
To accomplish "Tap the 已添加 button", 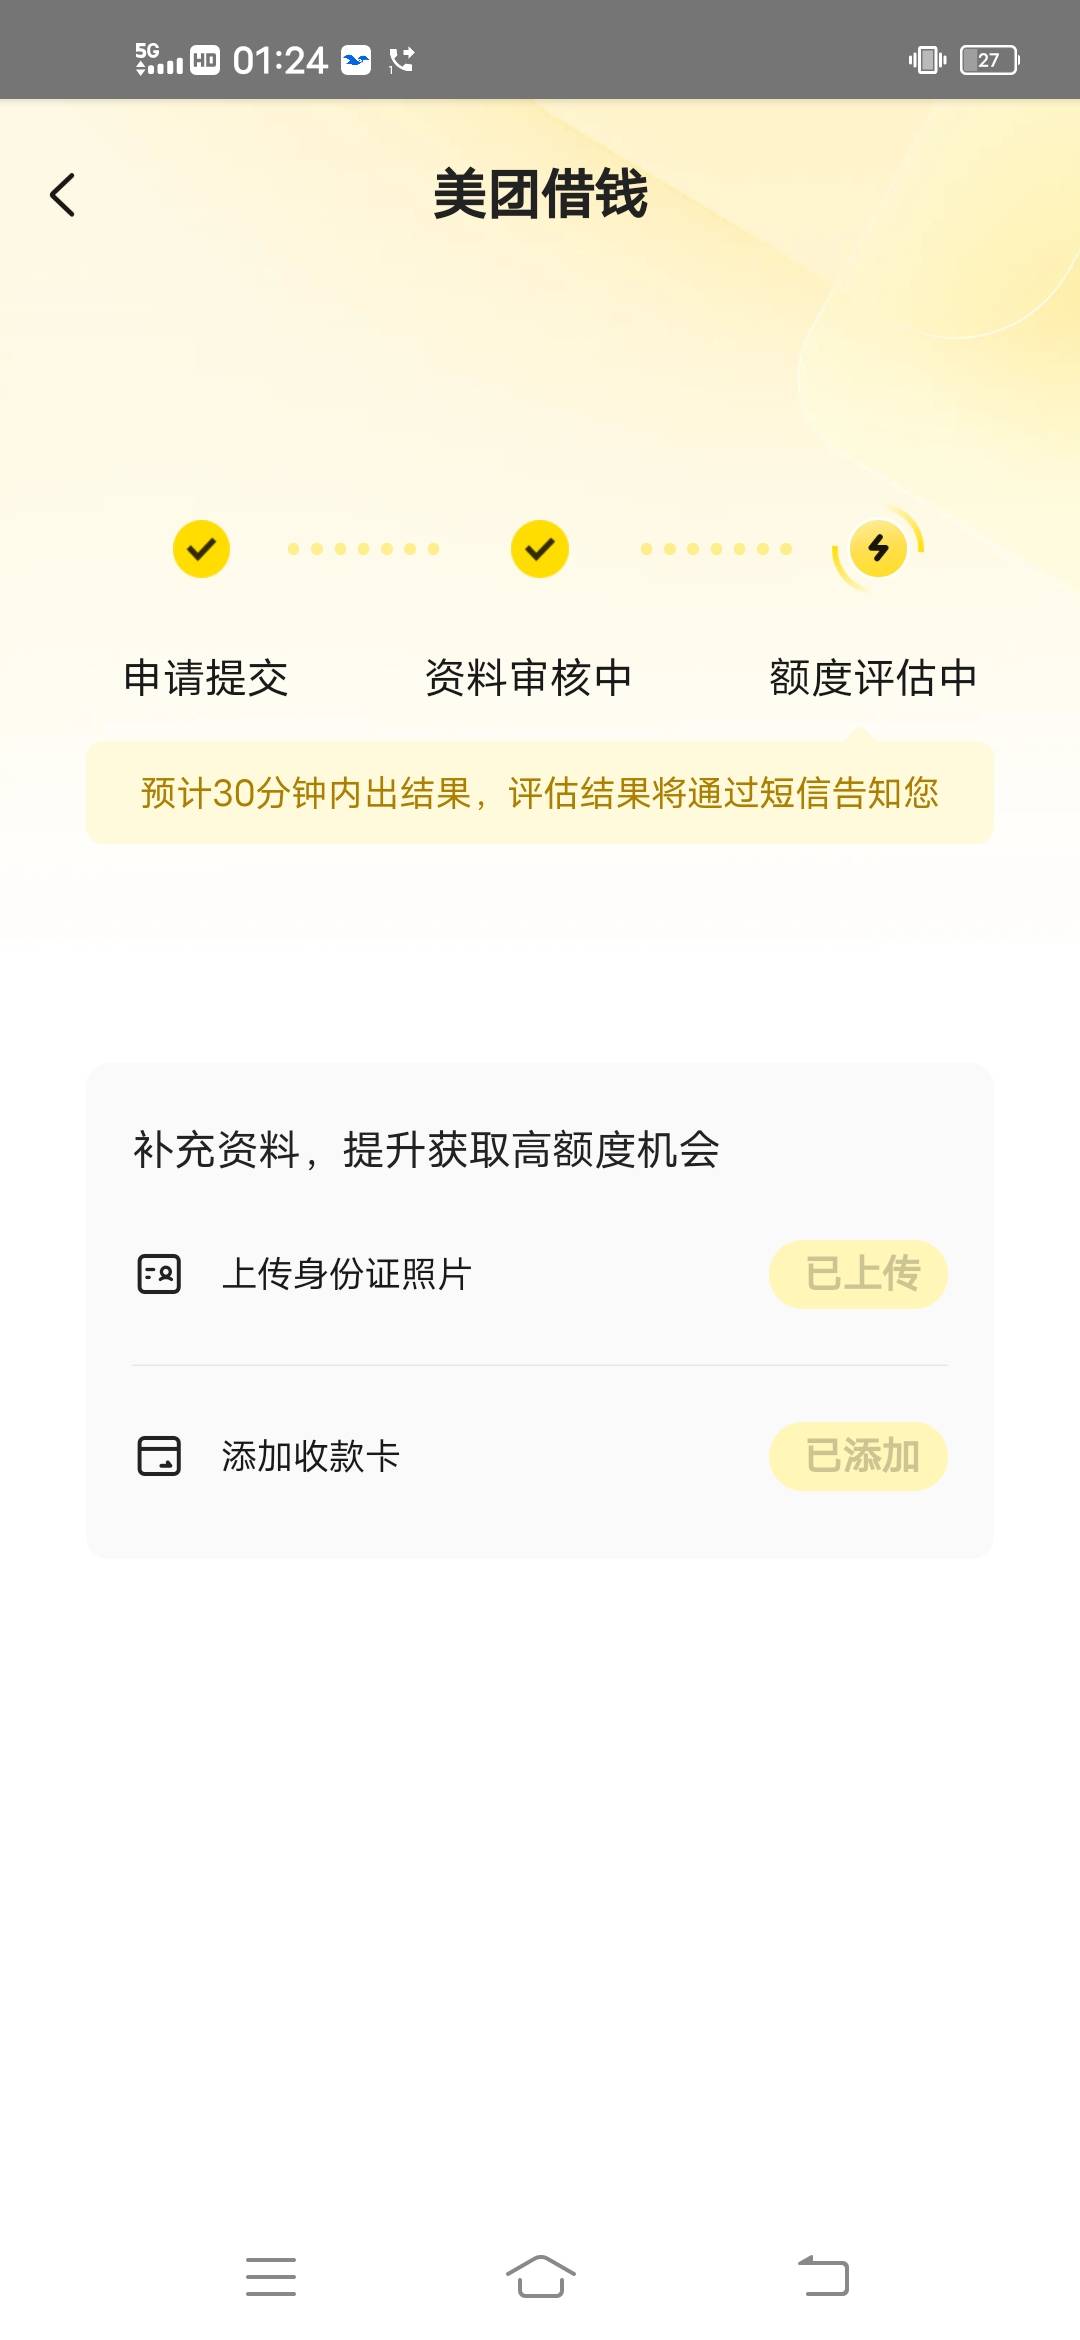I will tap(858, 1456).
